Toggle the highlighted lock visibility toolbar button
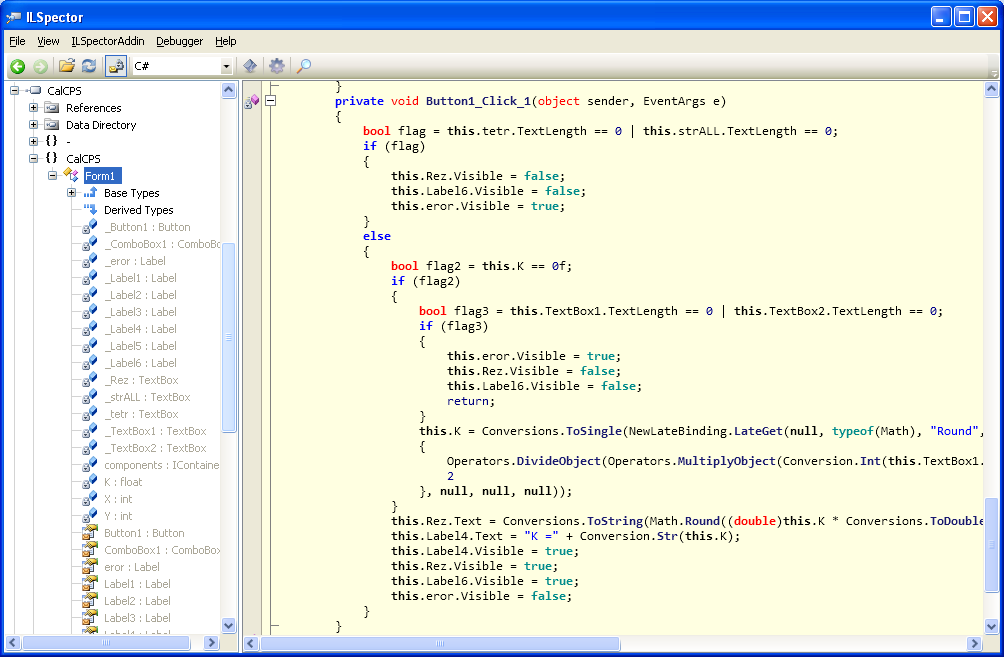The height and width of the screenshot is (657, 1004). pos(116,66)
